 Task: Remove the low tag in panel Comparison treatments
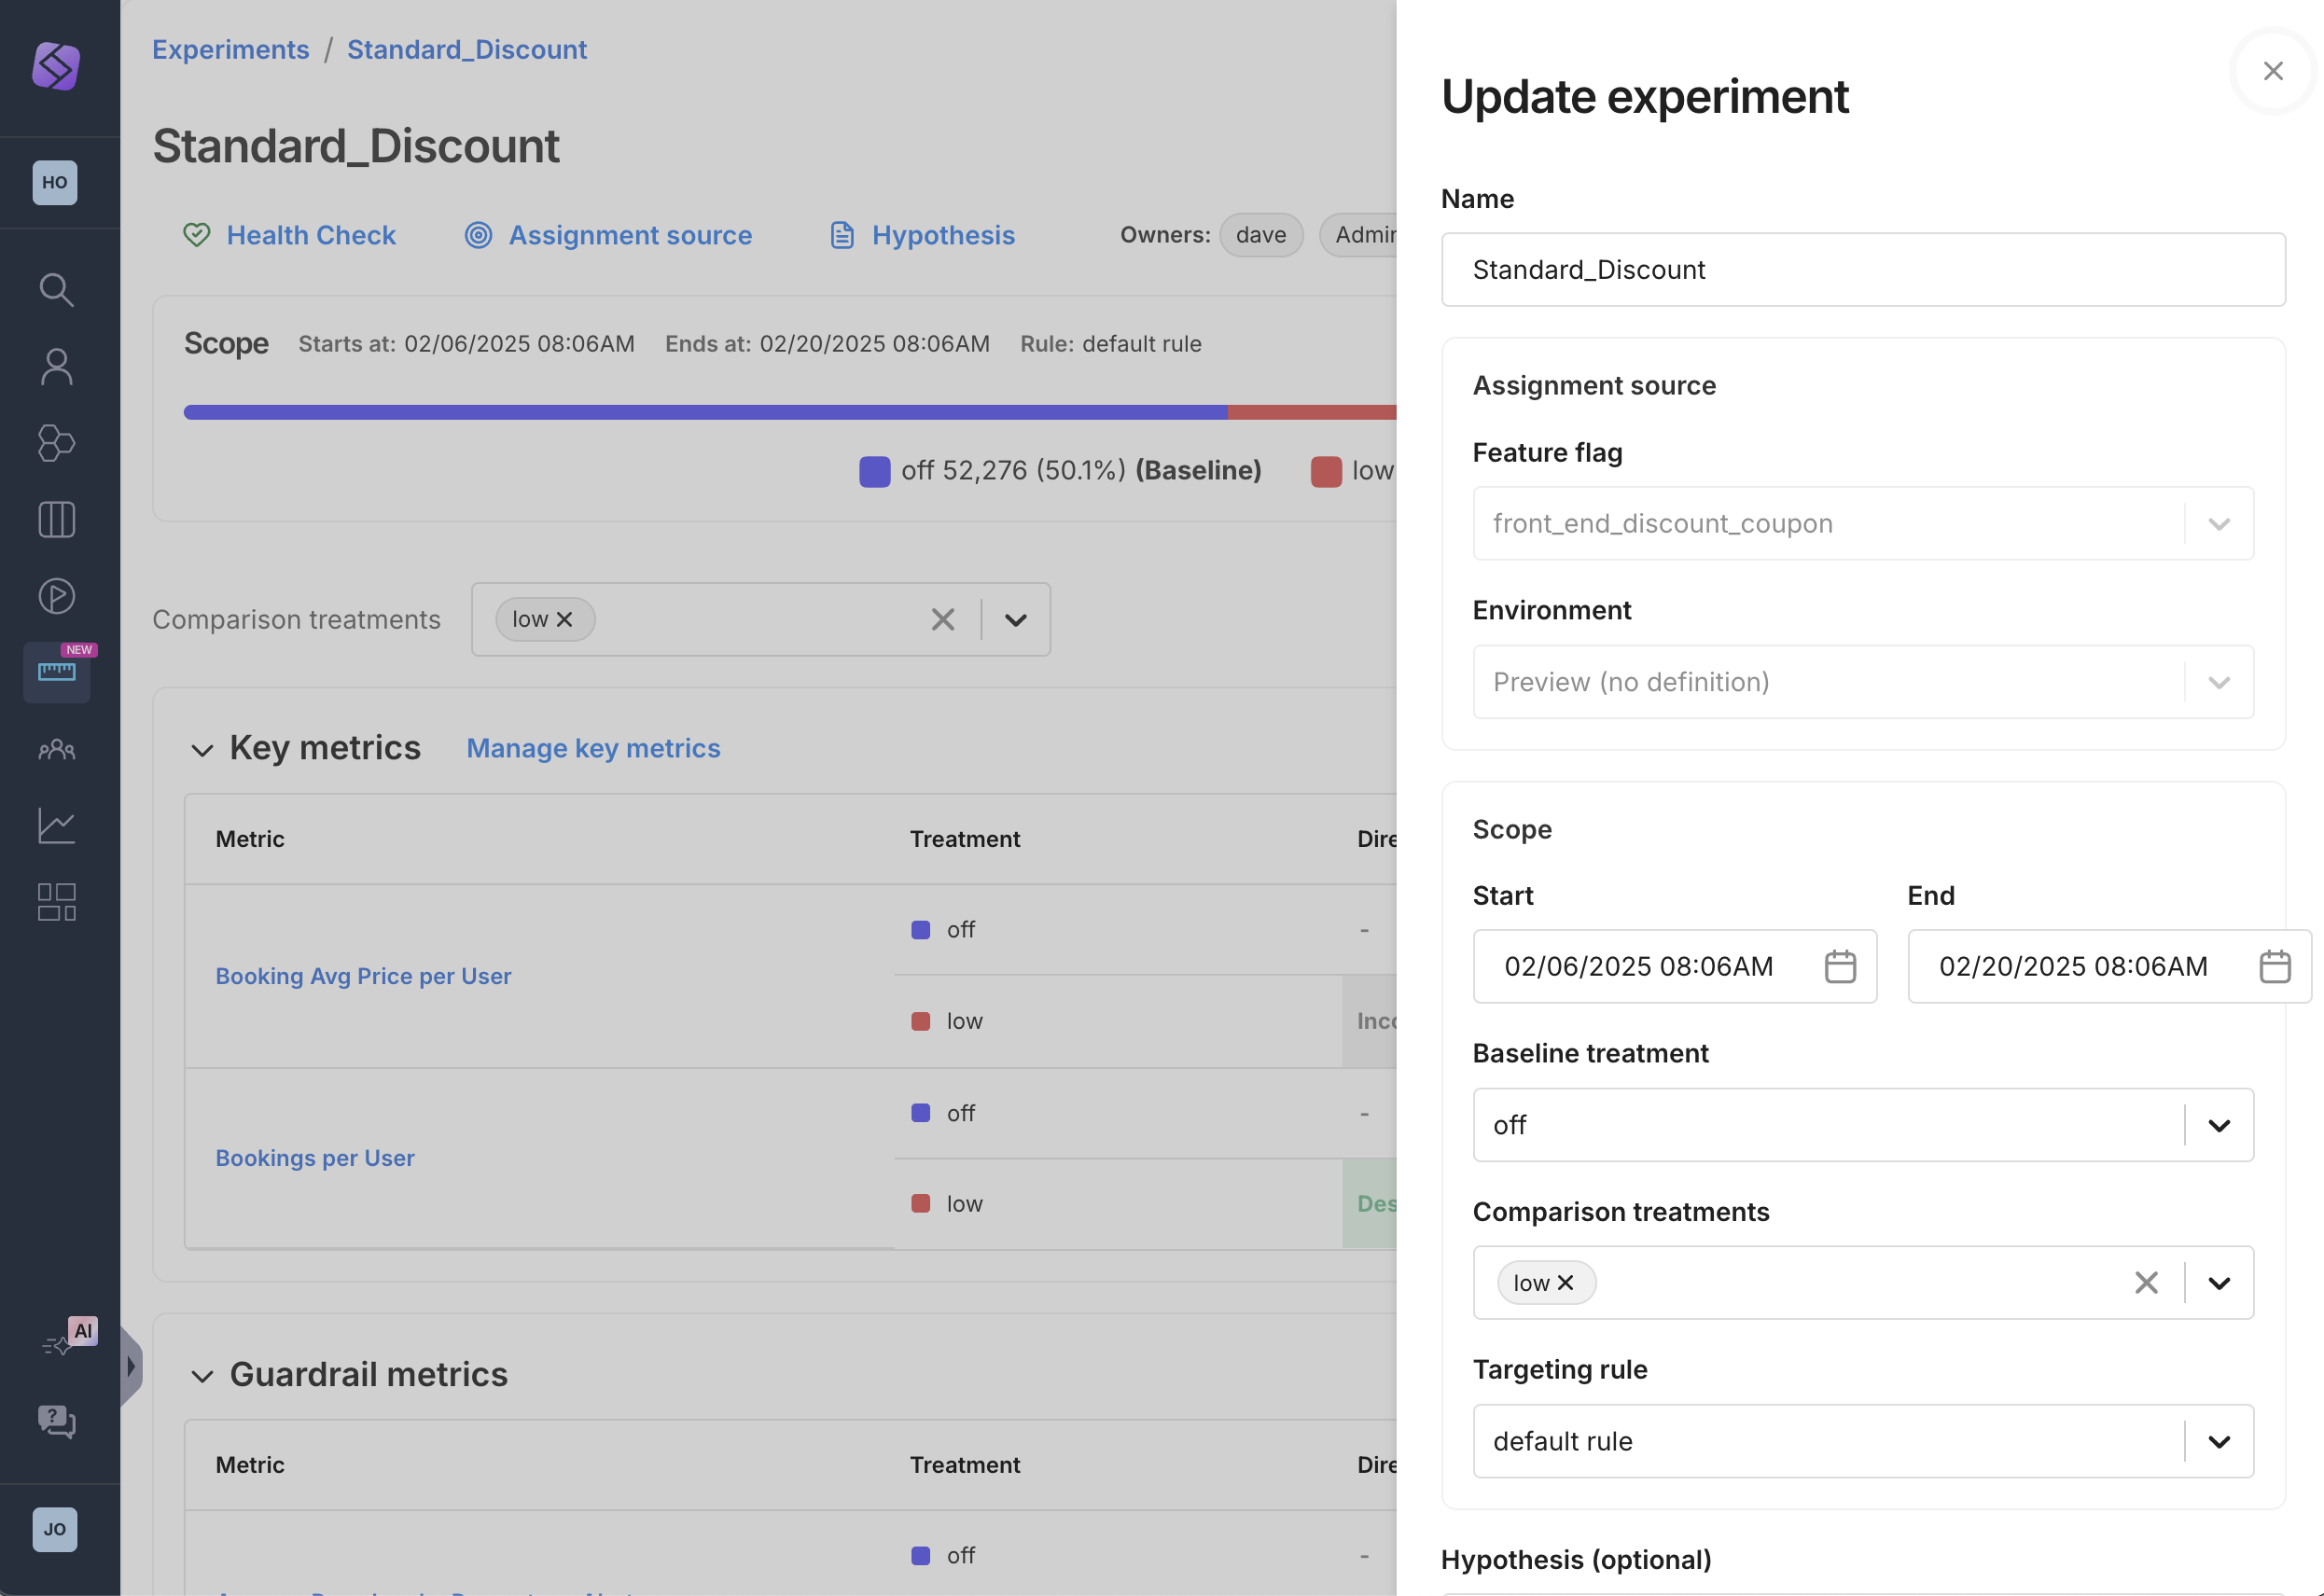point(1566,1283)
